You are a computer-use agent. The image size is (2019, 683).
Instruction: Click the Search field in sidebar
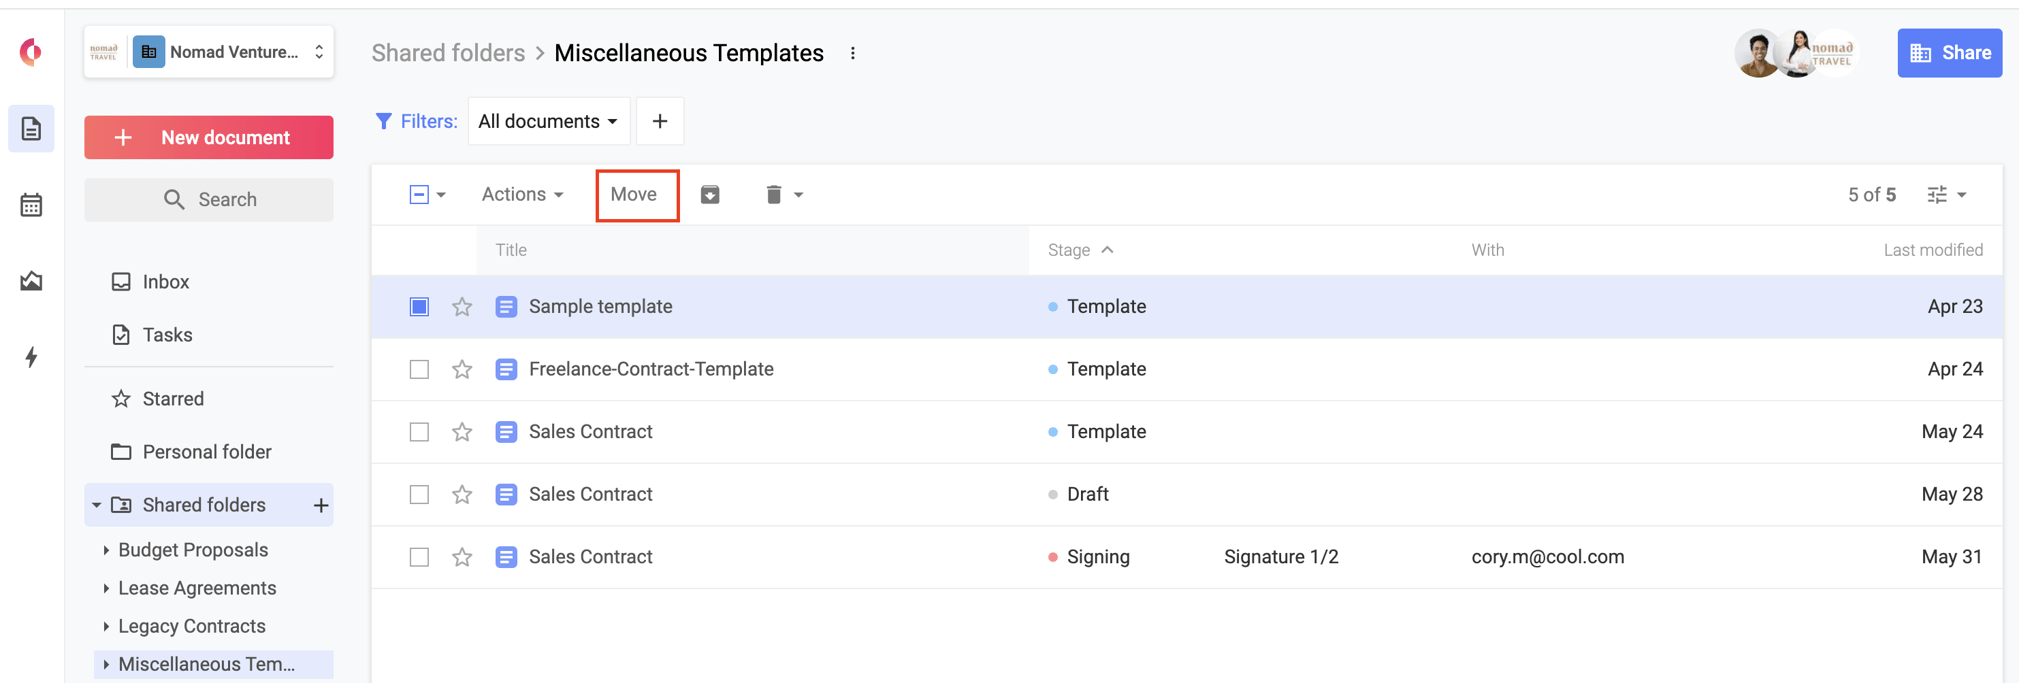[209, 200]
